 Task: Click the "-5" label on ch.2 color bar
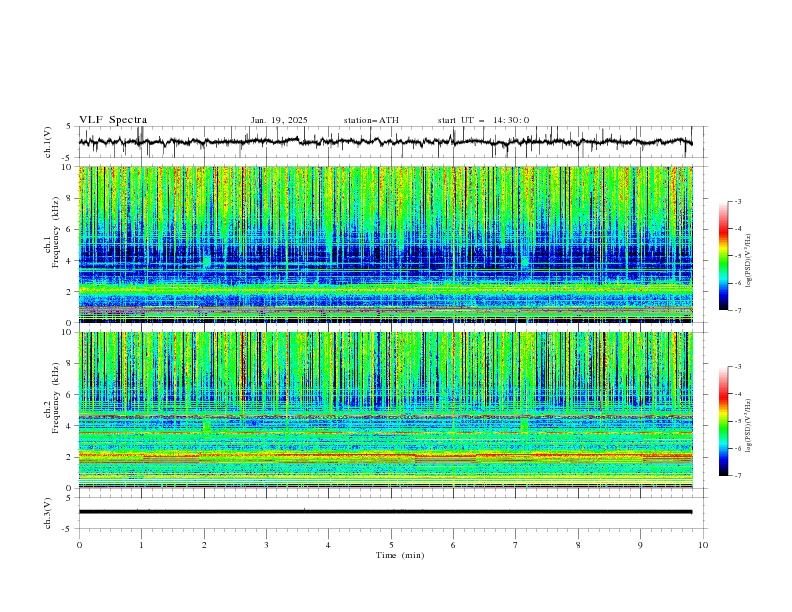pyautogui.click(x=738, y=421)
